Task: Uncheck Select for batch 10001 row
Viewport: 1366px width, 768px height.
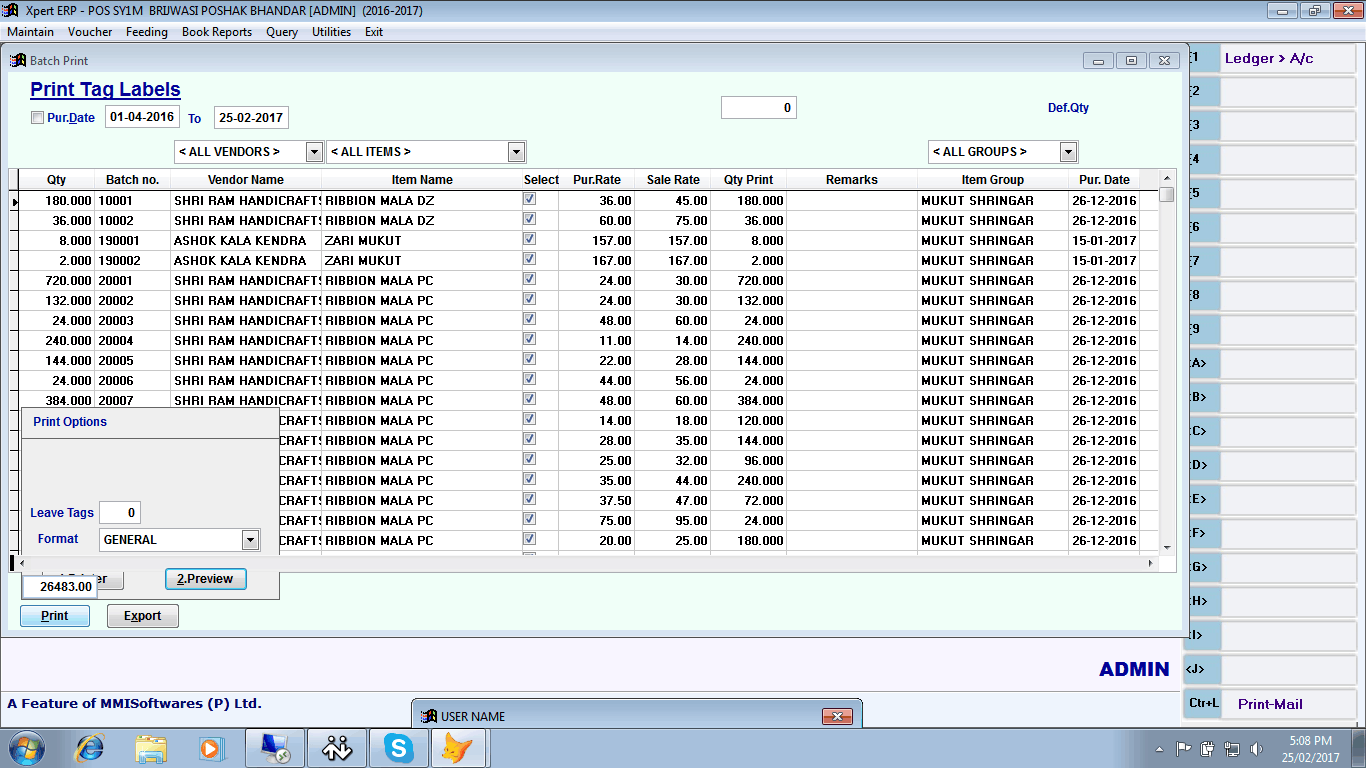Action: coord(530,199)
